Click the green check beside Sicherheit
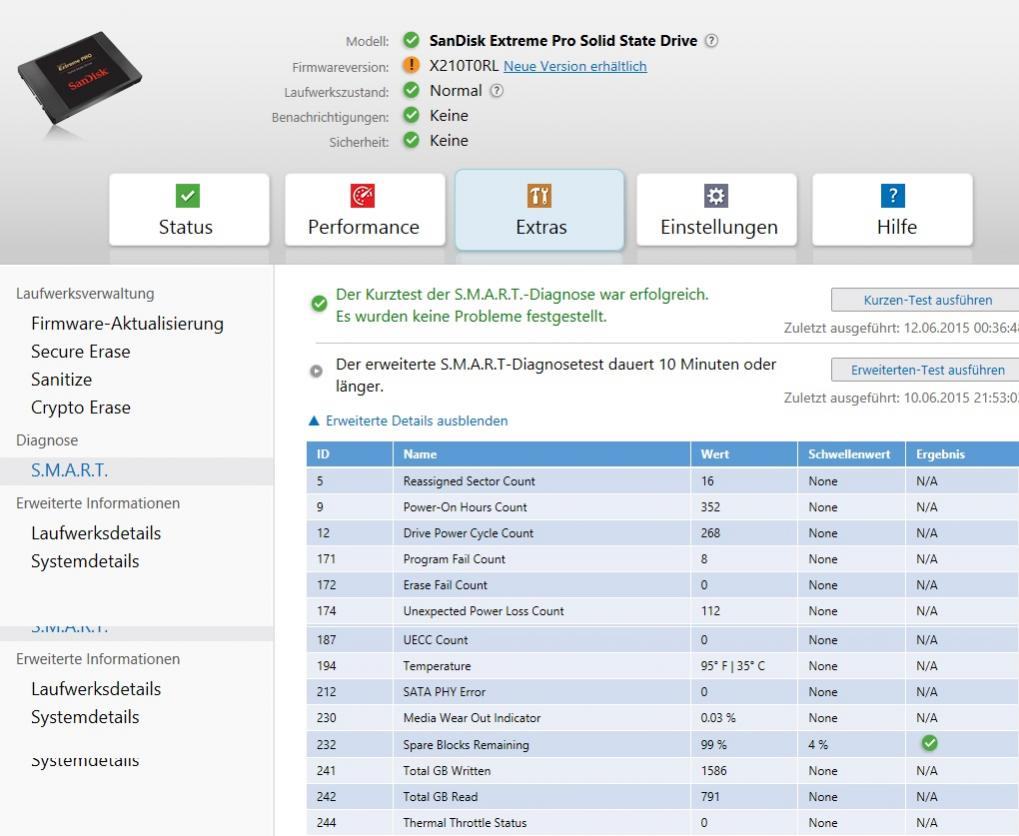The image size is (1019, 836). [x=411, y=140]
